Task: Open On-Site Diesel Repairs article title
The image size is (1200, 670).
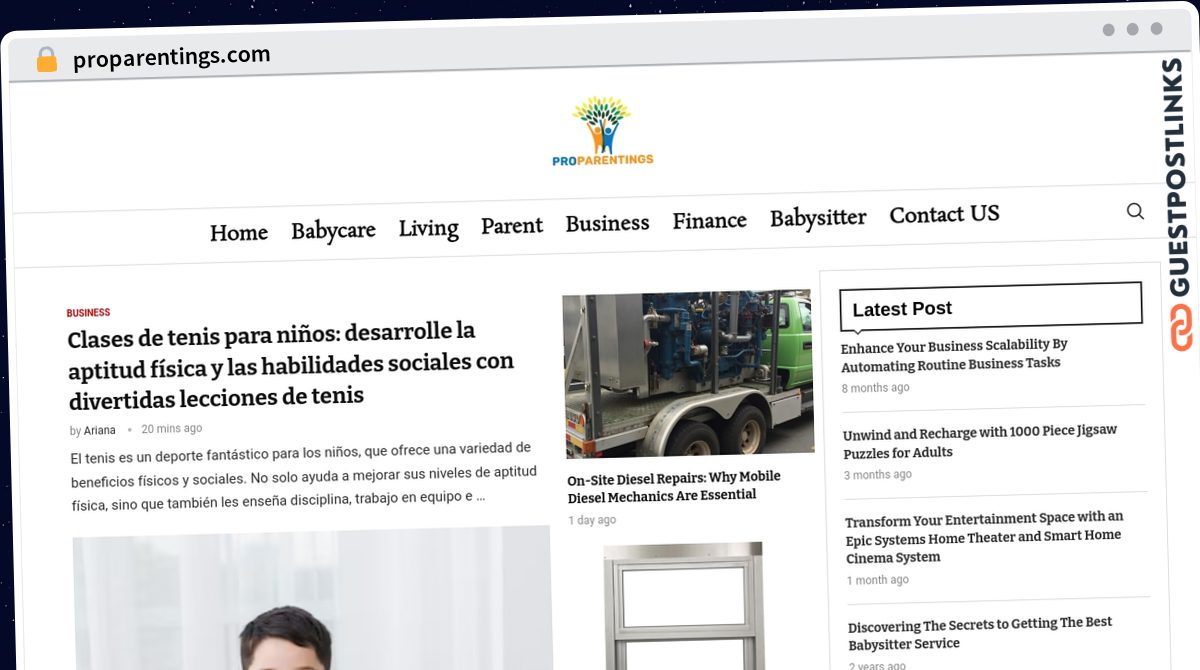Action: click(x=674, y=486)
